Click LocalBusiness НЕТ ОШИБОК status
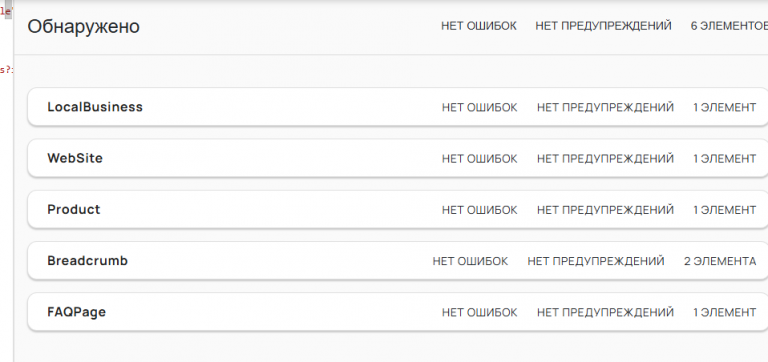 [480, 107]
